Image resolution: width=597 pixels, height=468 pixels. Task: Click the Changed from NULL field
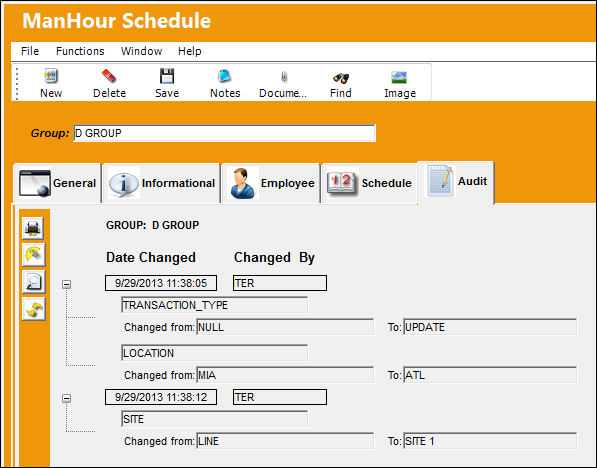[285, 327]
